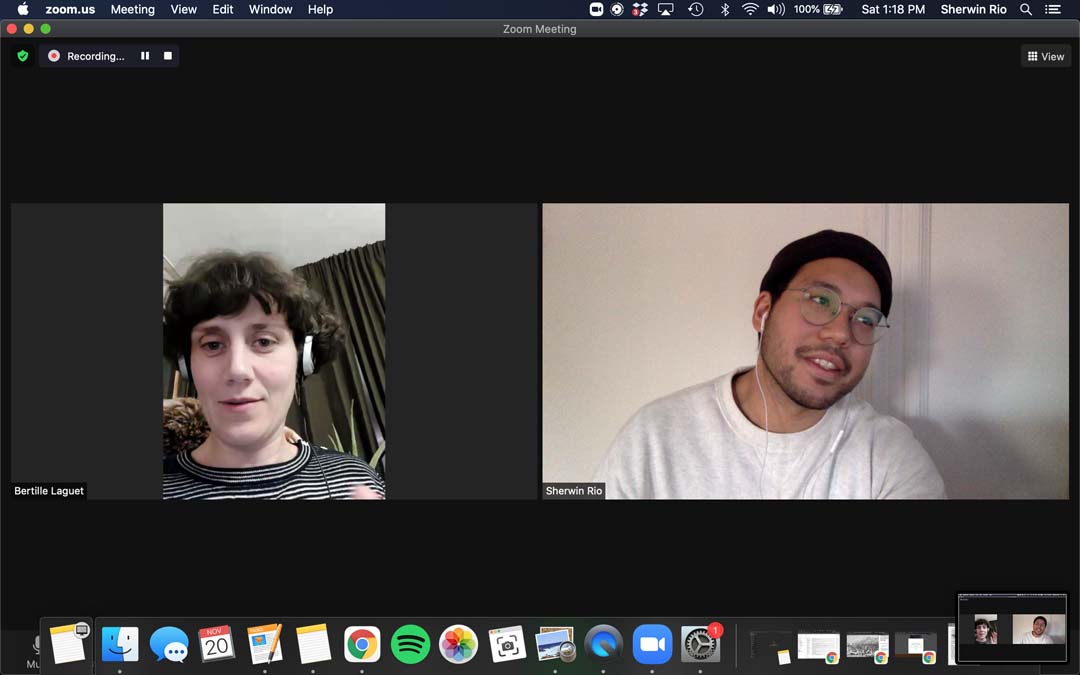Open Messages from the Dock

pyautogui.click(x=169, y=645)
